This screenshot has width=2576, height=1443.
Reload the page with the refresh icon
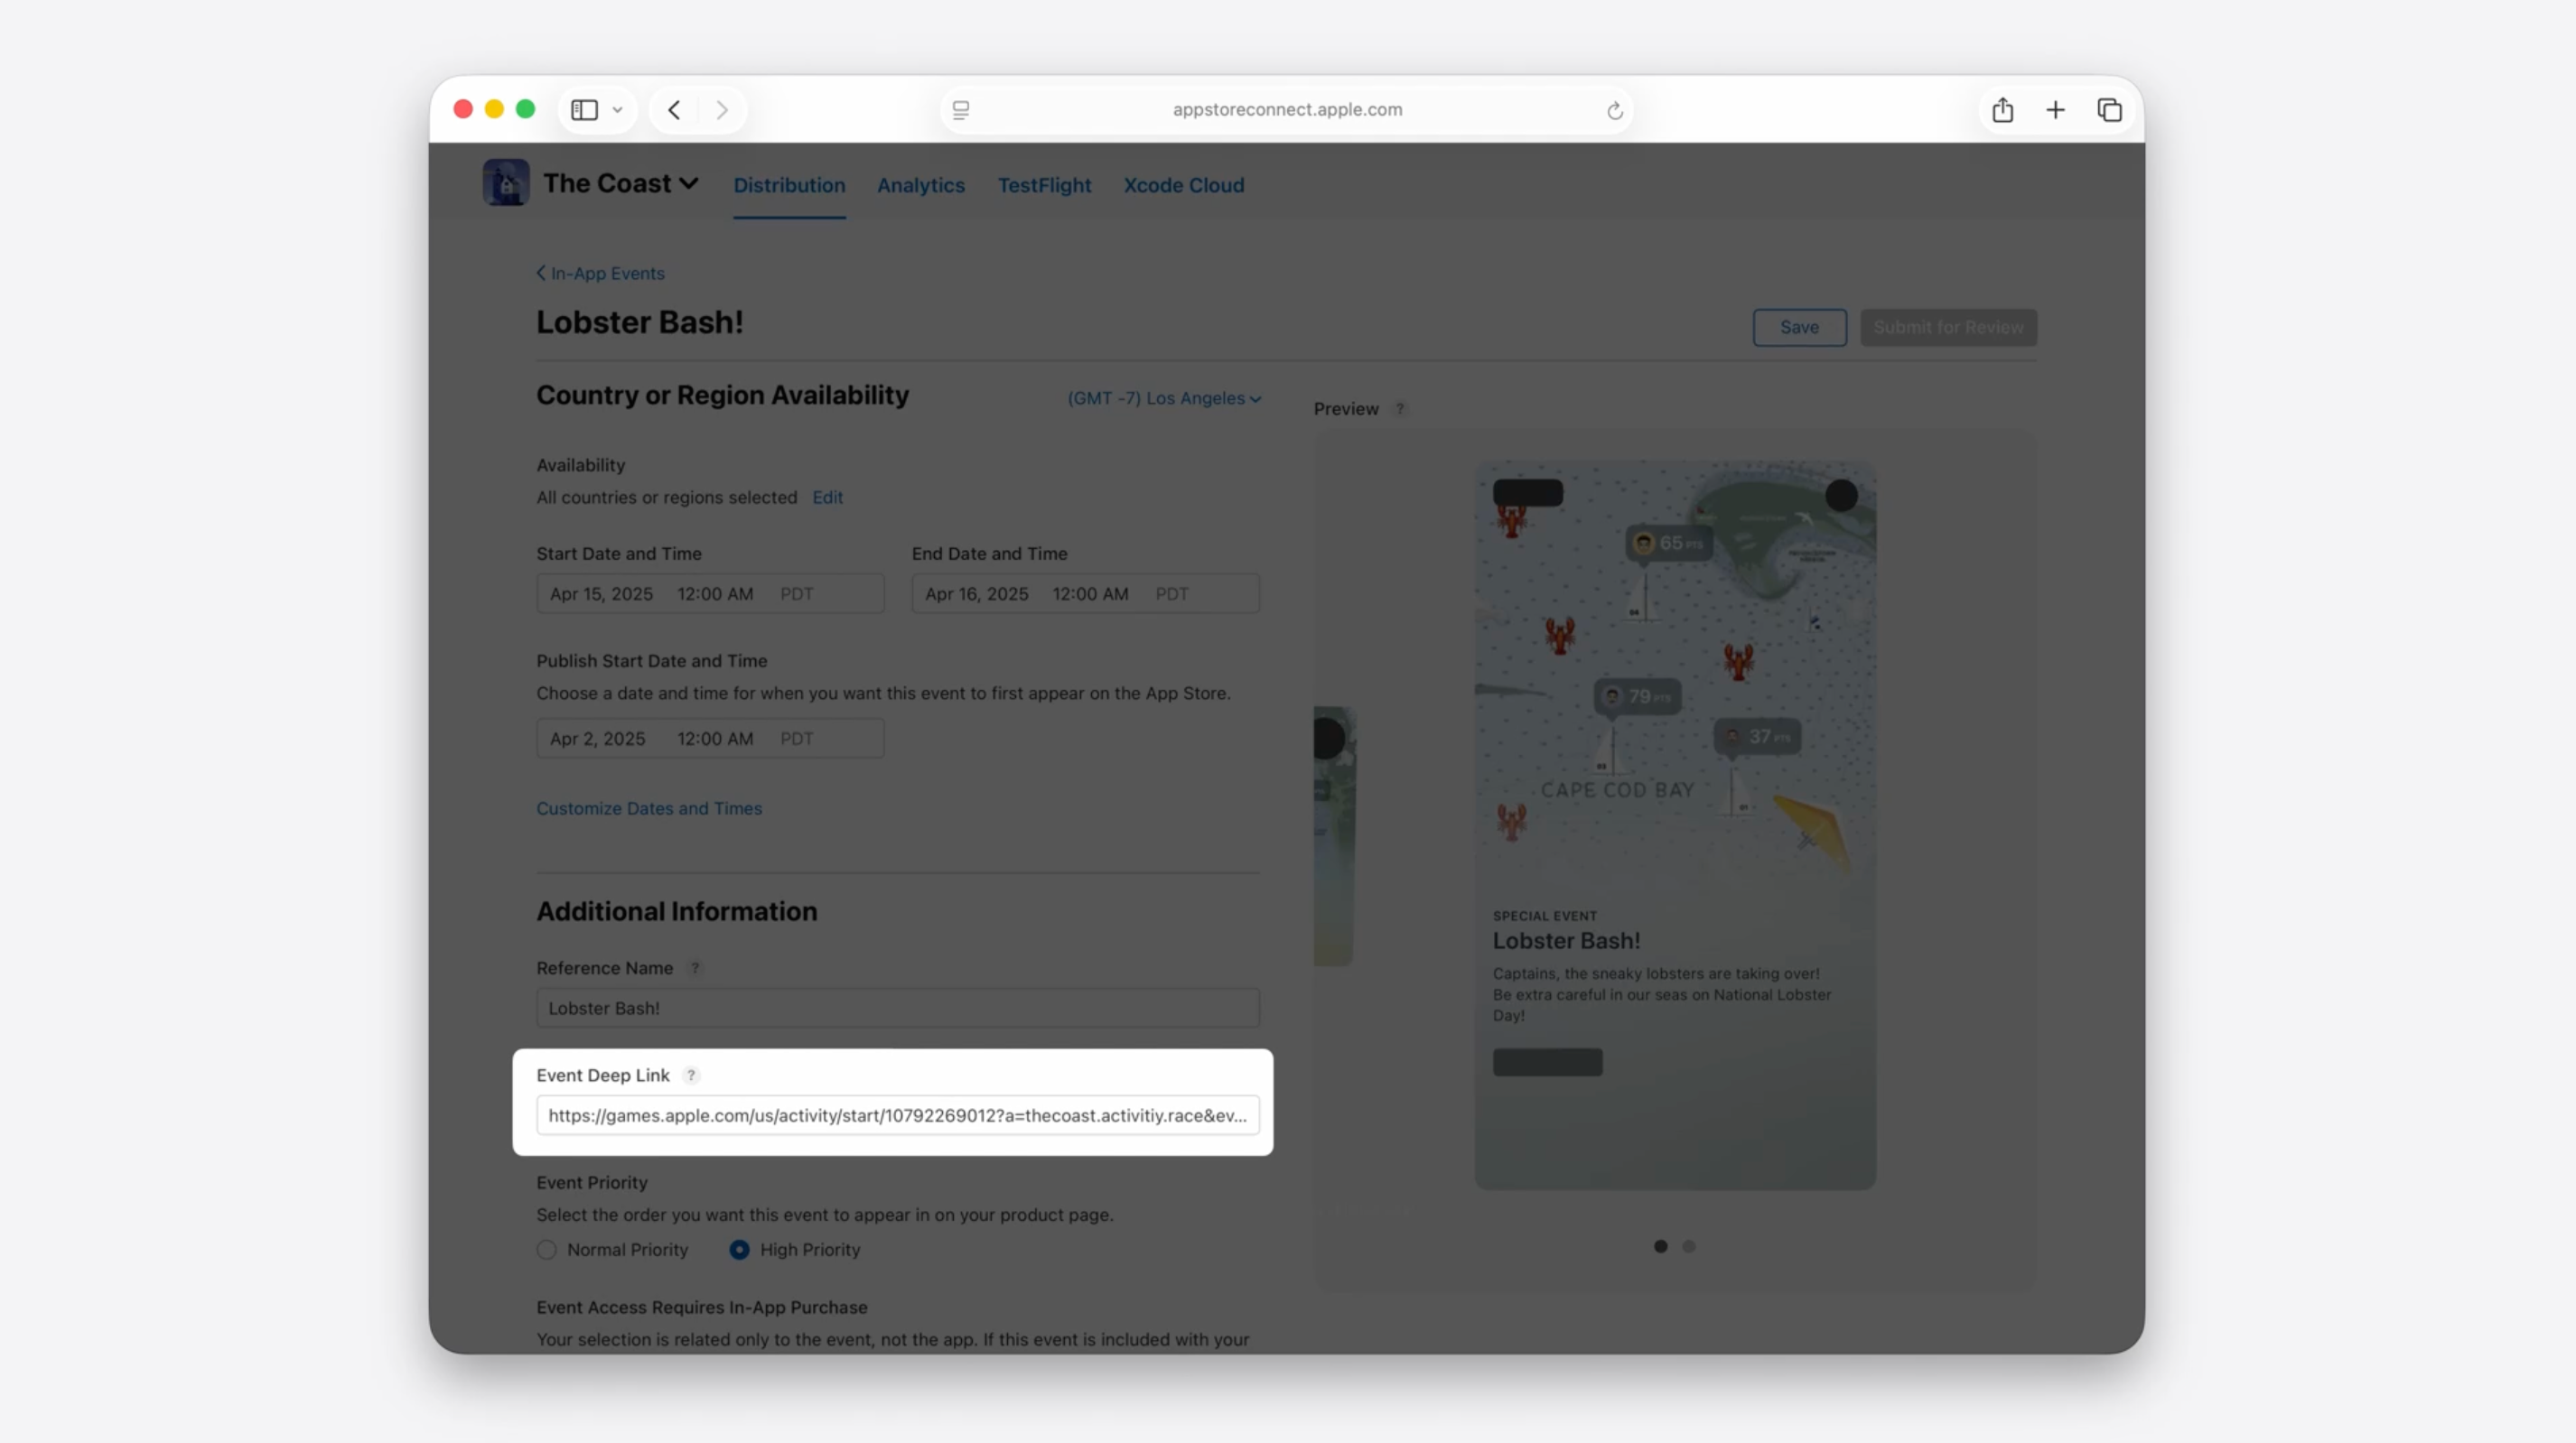[1614, 110]
